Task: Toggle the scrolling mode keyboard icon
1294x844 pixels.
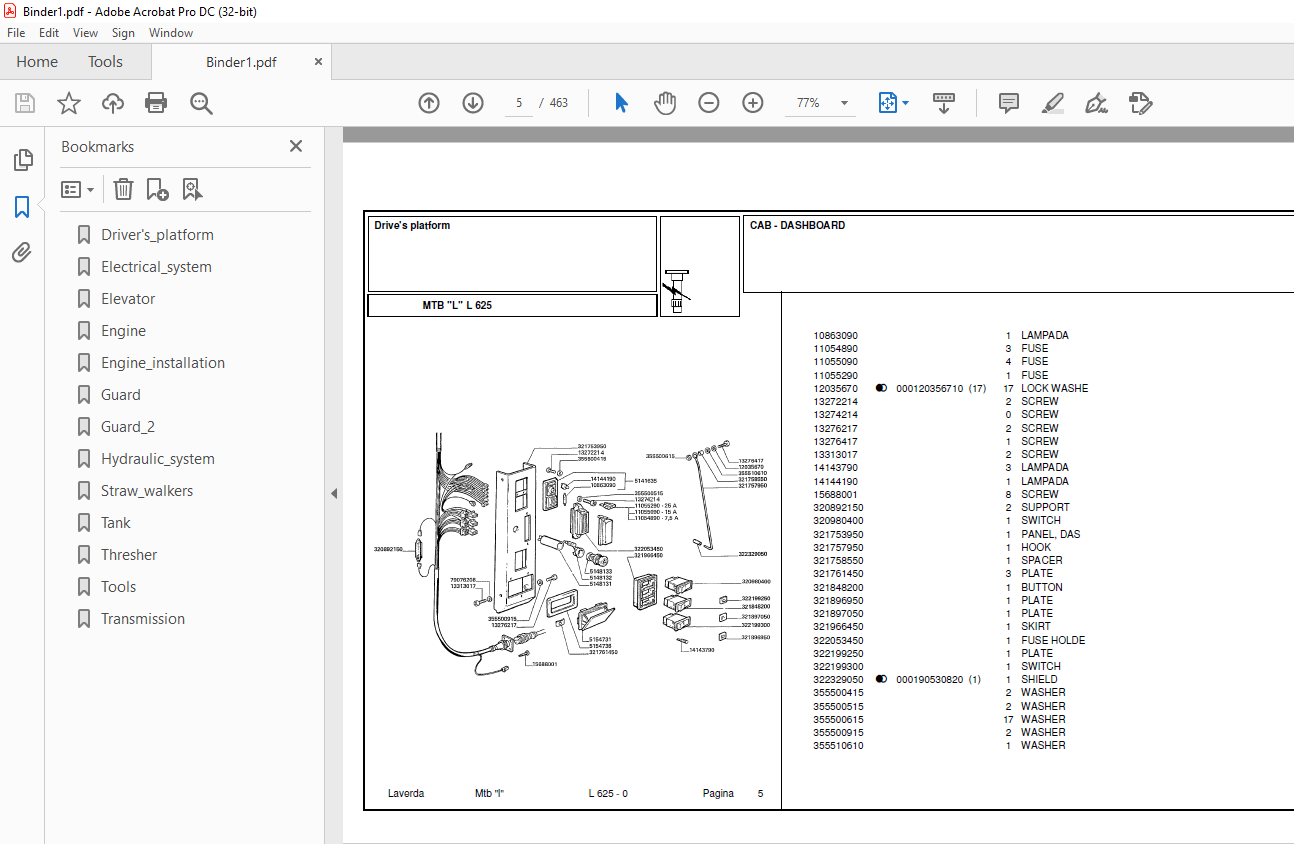Action: pyautogui.click(x=944, y=103)
